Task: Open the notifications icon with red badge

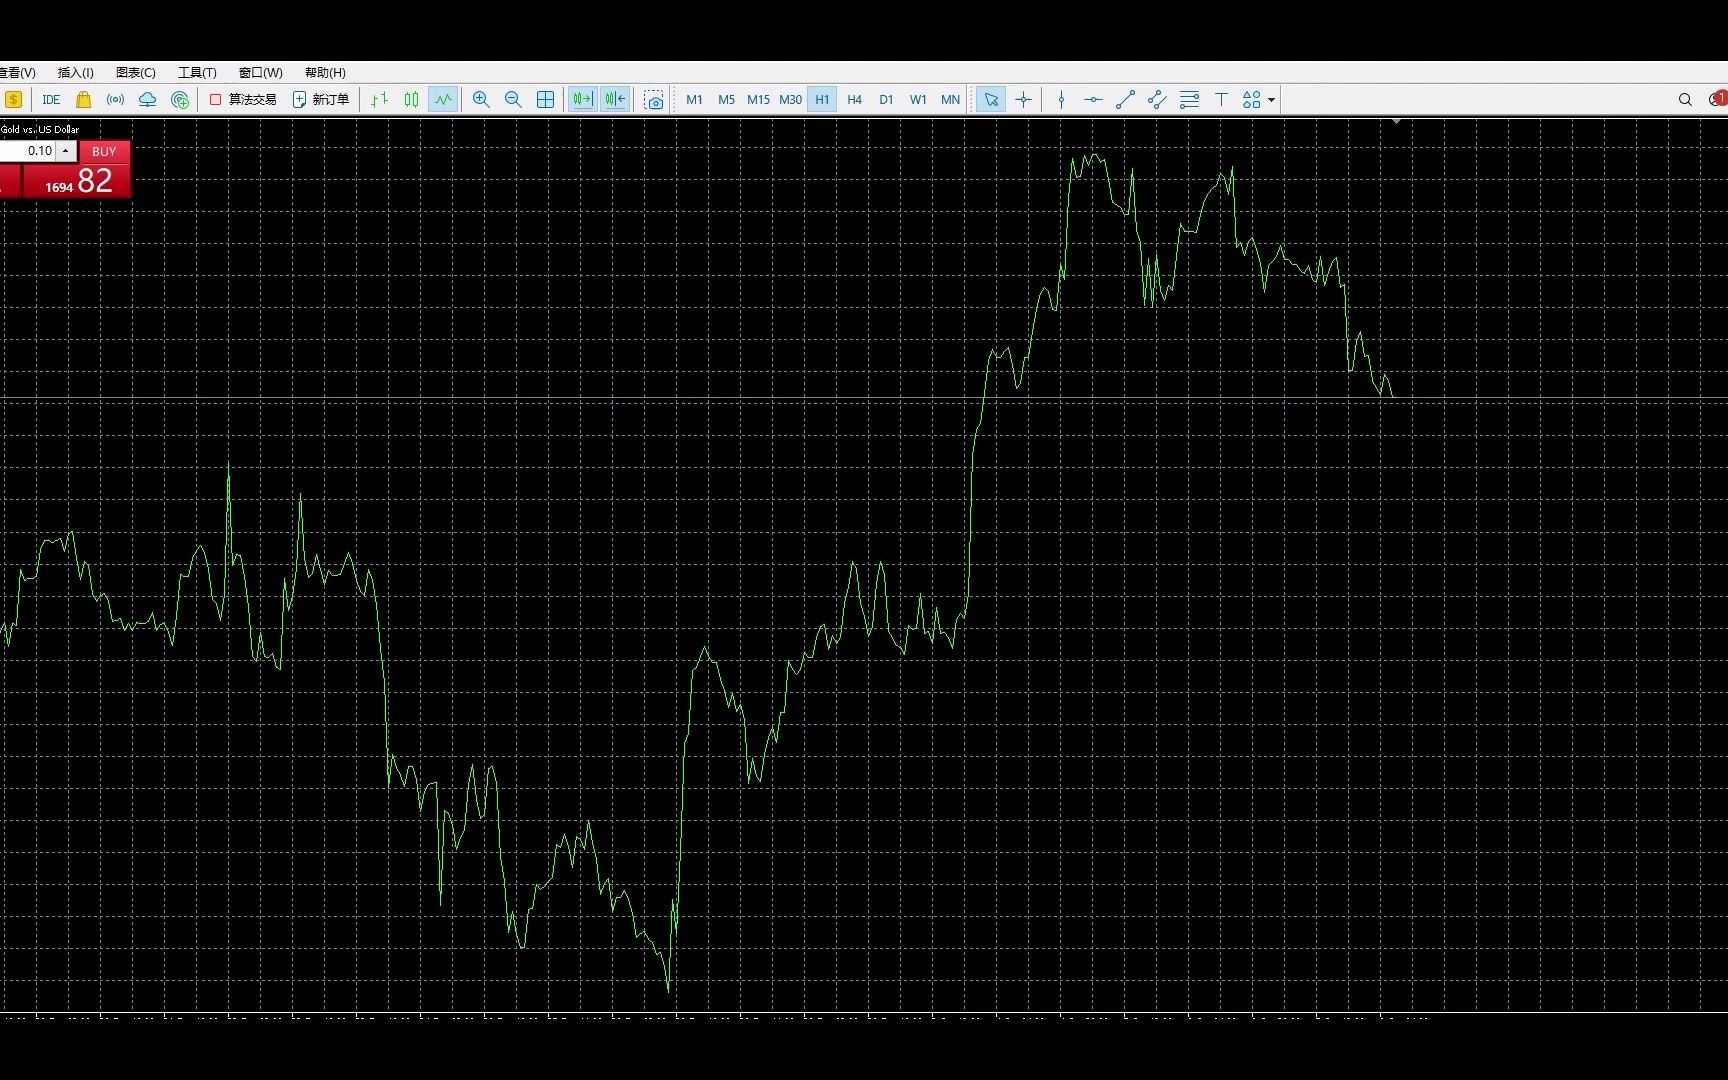Action: point(1718,99)
